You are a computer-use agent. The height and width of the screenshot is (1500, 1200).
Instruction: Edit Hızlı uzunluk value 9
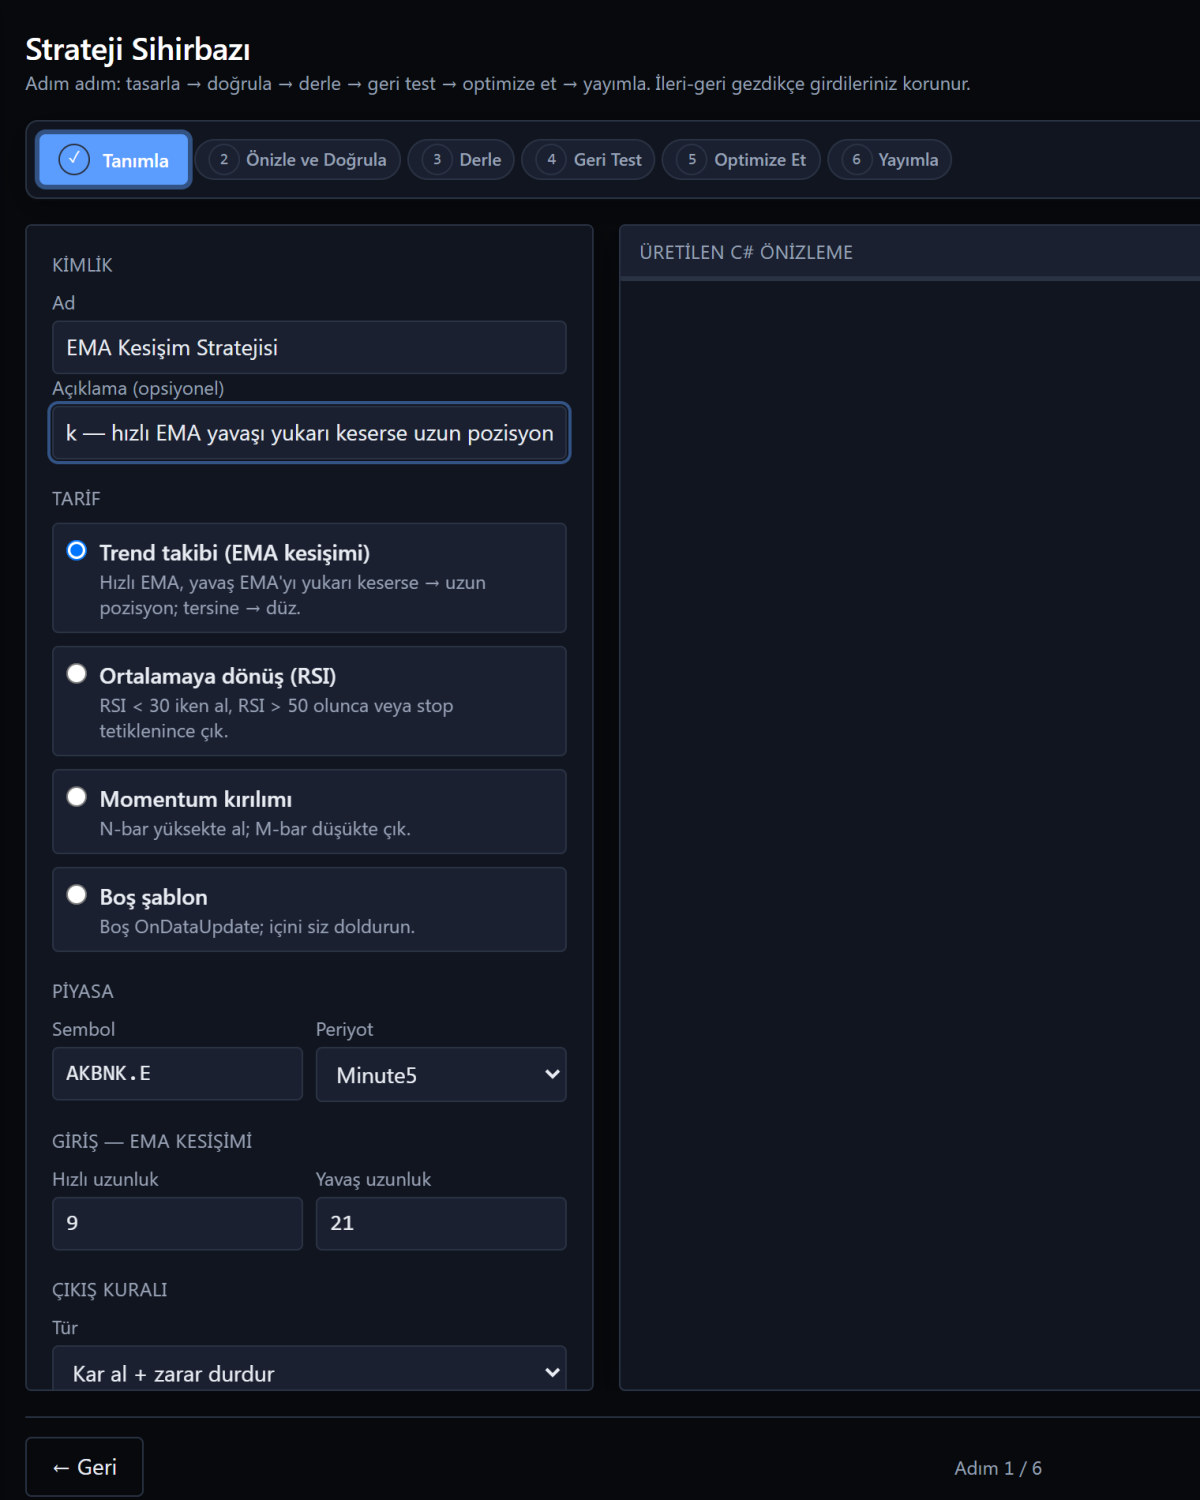pos(177,1224)
